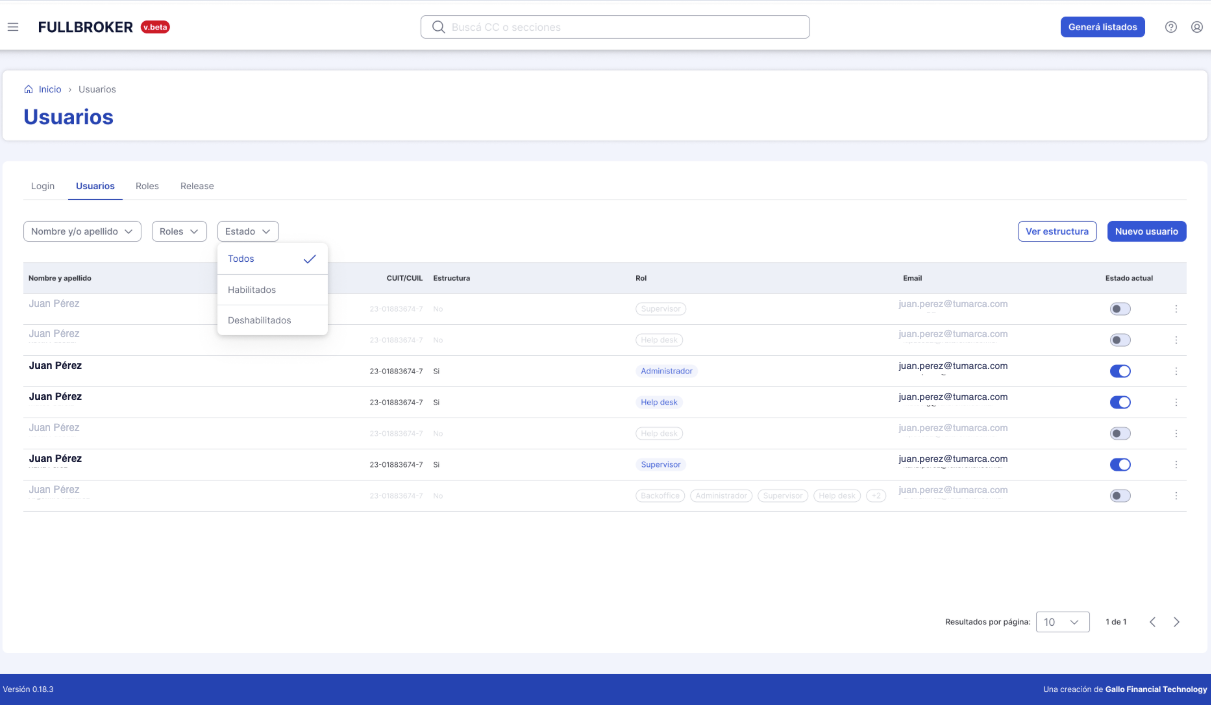Viewport: 1211px width, 705px height.
Task: Click Gallo Financial Technology footer text
Action: (1156, 689)
